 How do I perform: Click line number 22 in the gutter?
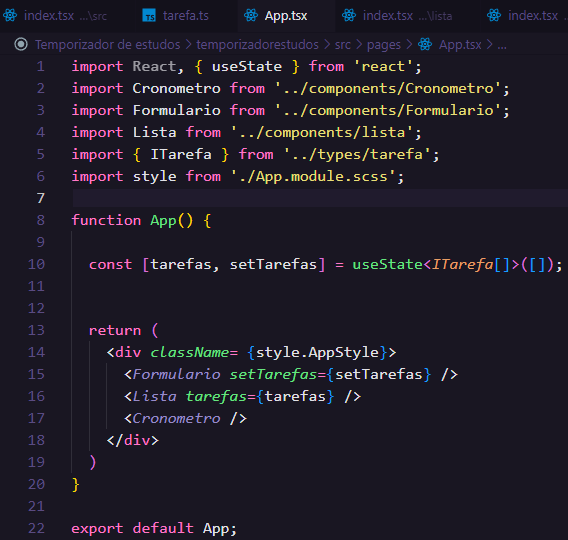pos(36,528)
